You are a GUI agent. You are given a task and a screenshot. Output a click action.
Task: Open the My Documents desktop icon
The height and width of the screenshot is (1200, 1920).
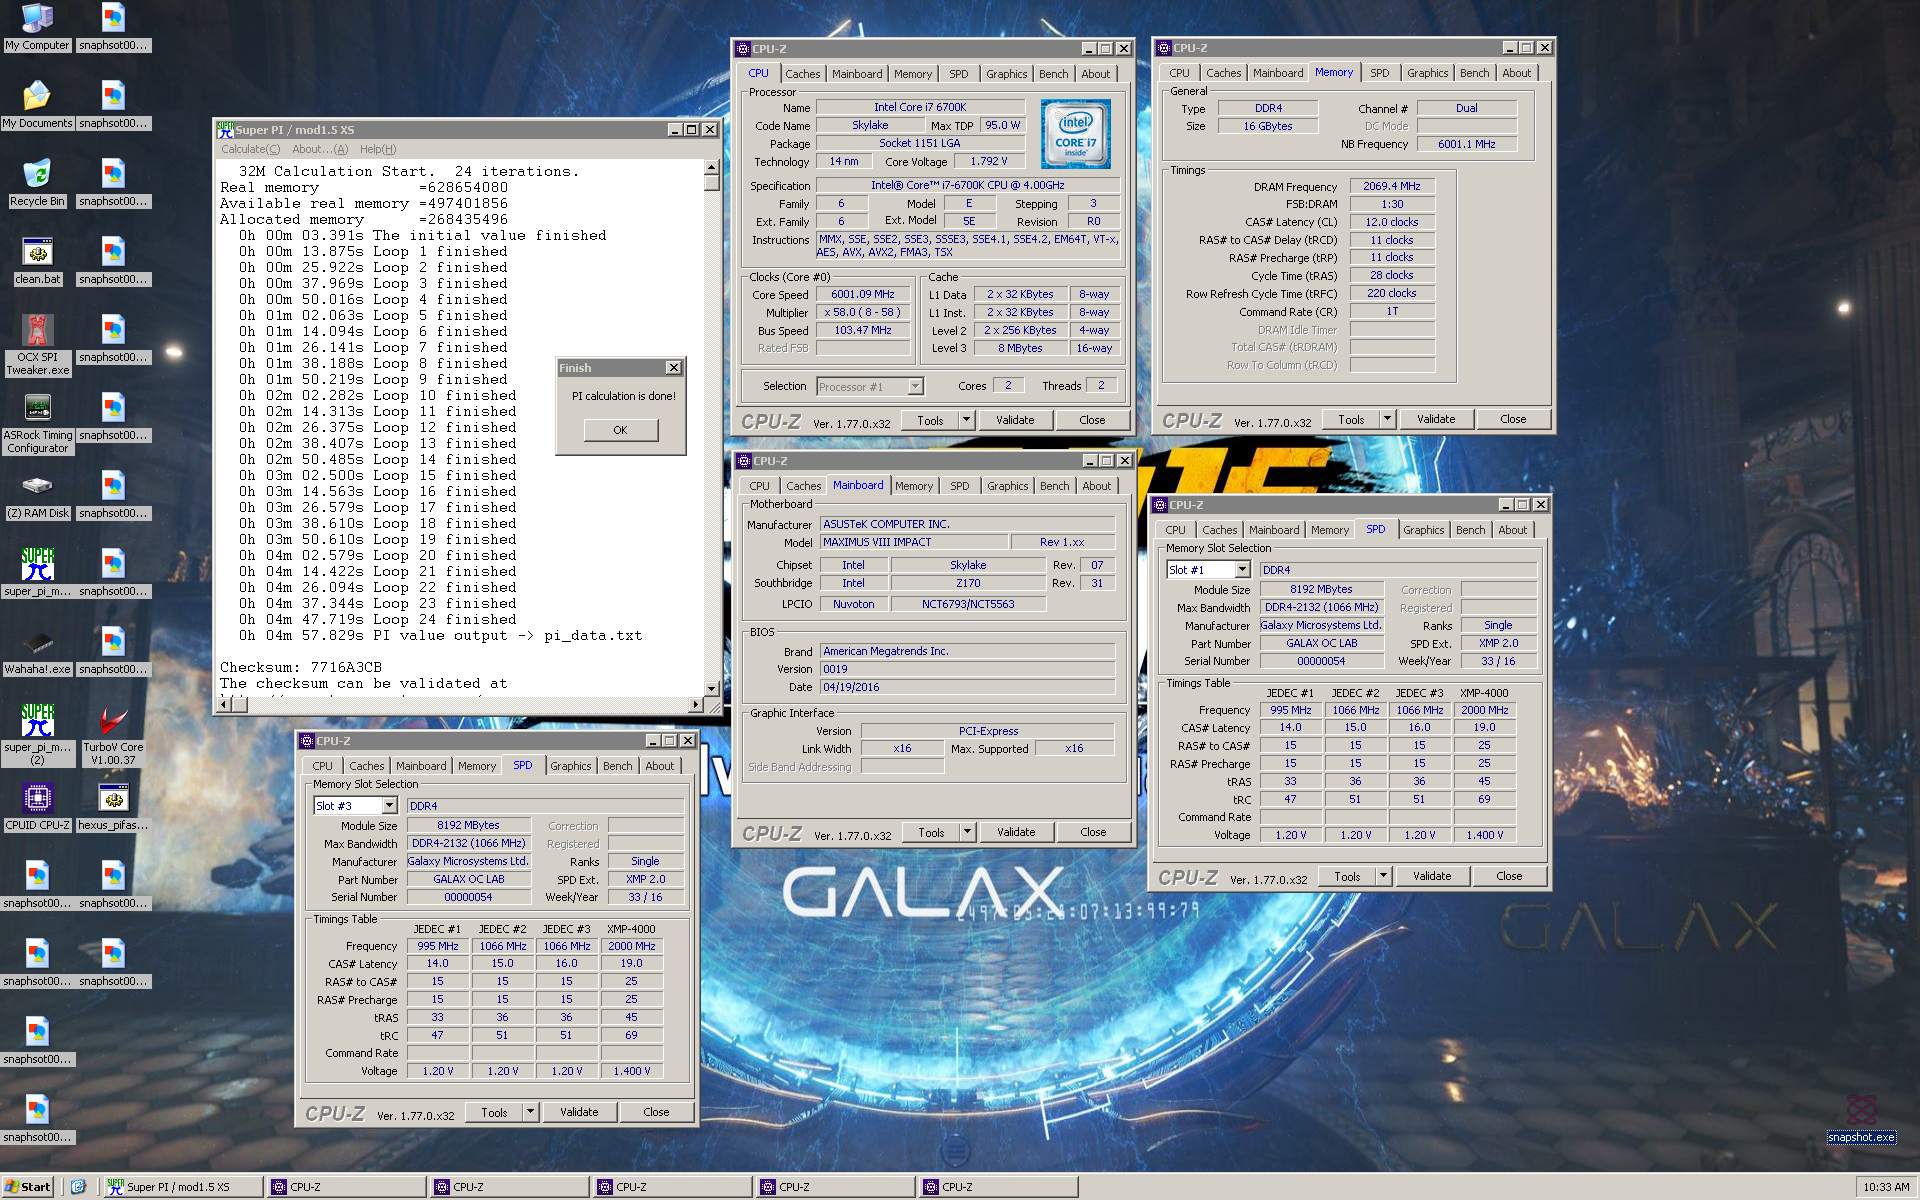[x=37, y=105]
